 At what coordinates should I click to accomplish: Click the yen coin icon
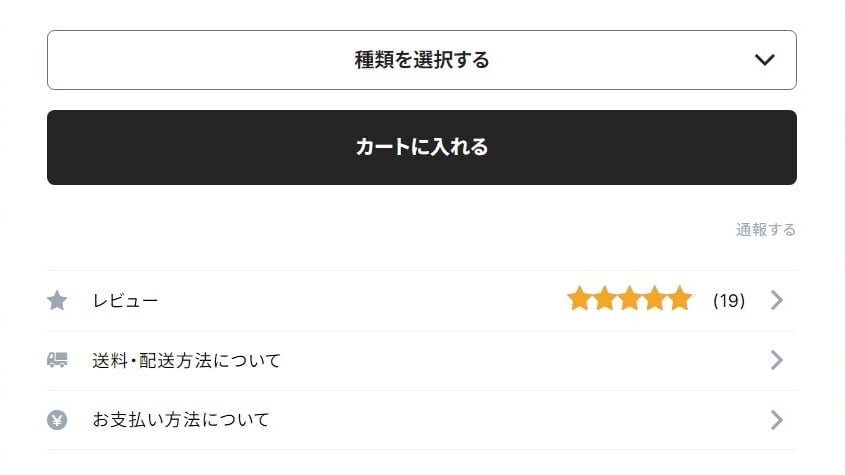point(57,420)
